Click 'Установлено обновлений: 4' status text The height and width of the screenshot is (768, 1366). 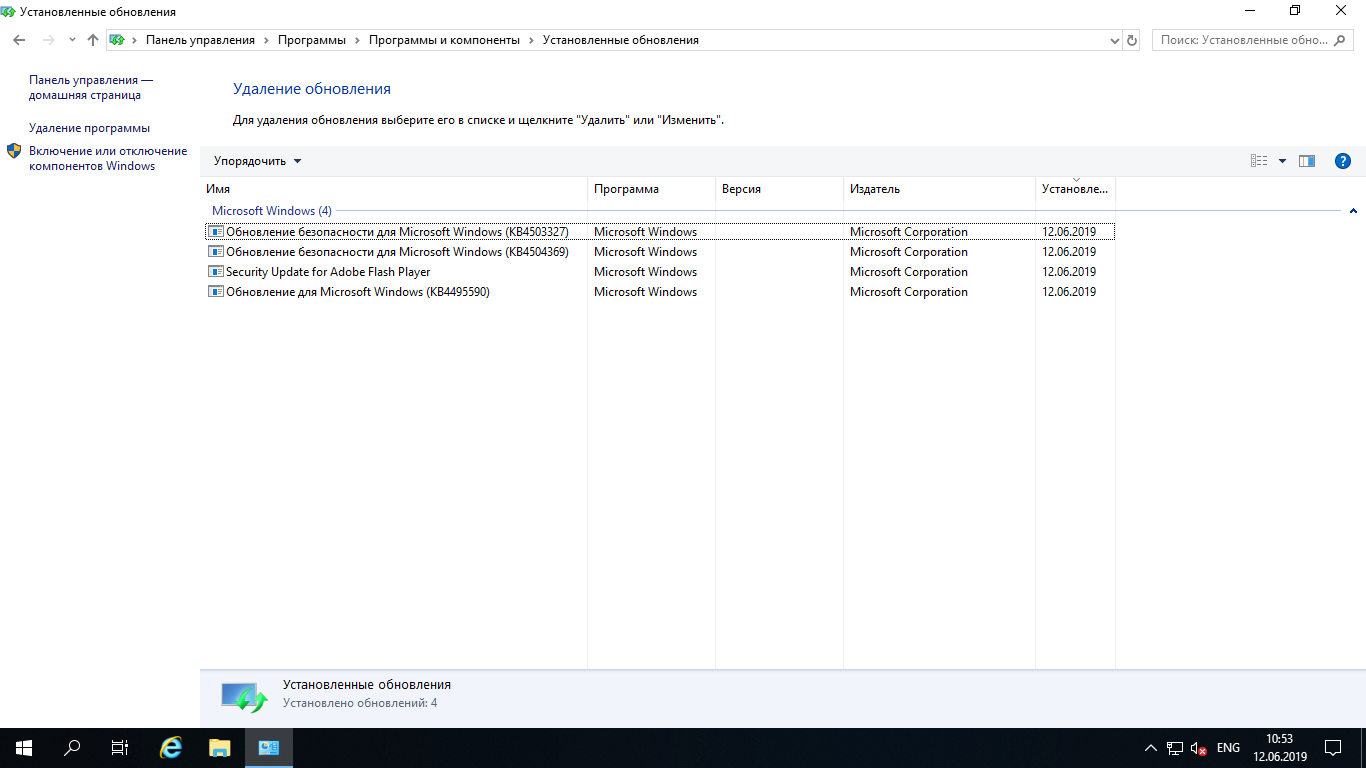coord(360,703)
